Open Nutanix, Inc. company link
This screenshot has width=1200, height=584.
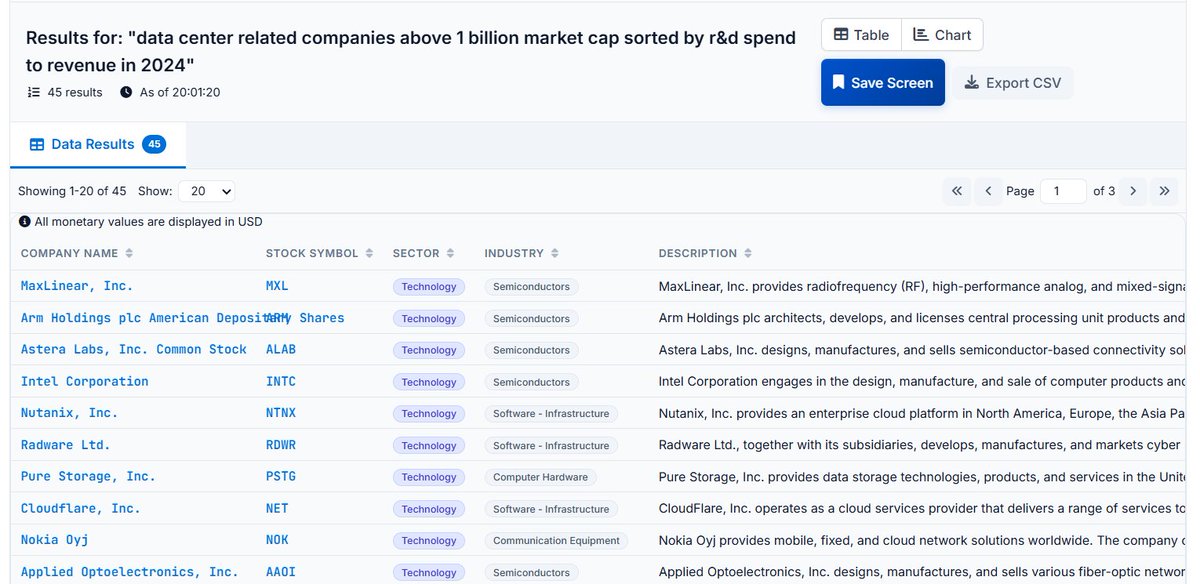[69, 413]
